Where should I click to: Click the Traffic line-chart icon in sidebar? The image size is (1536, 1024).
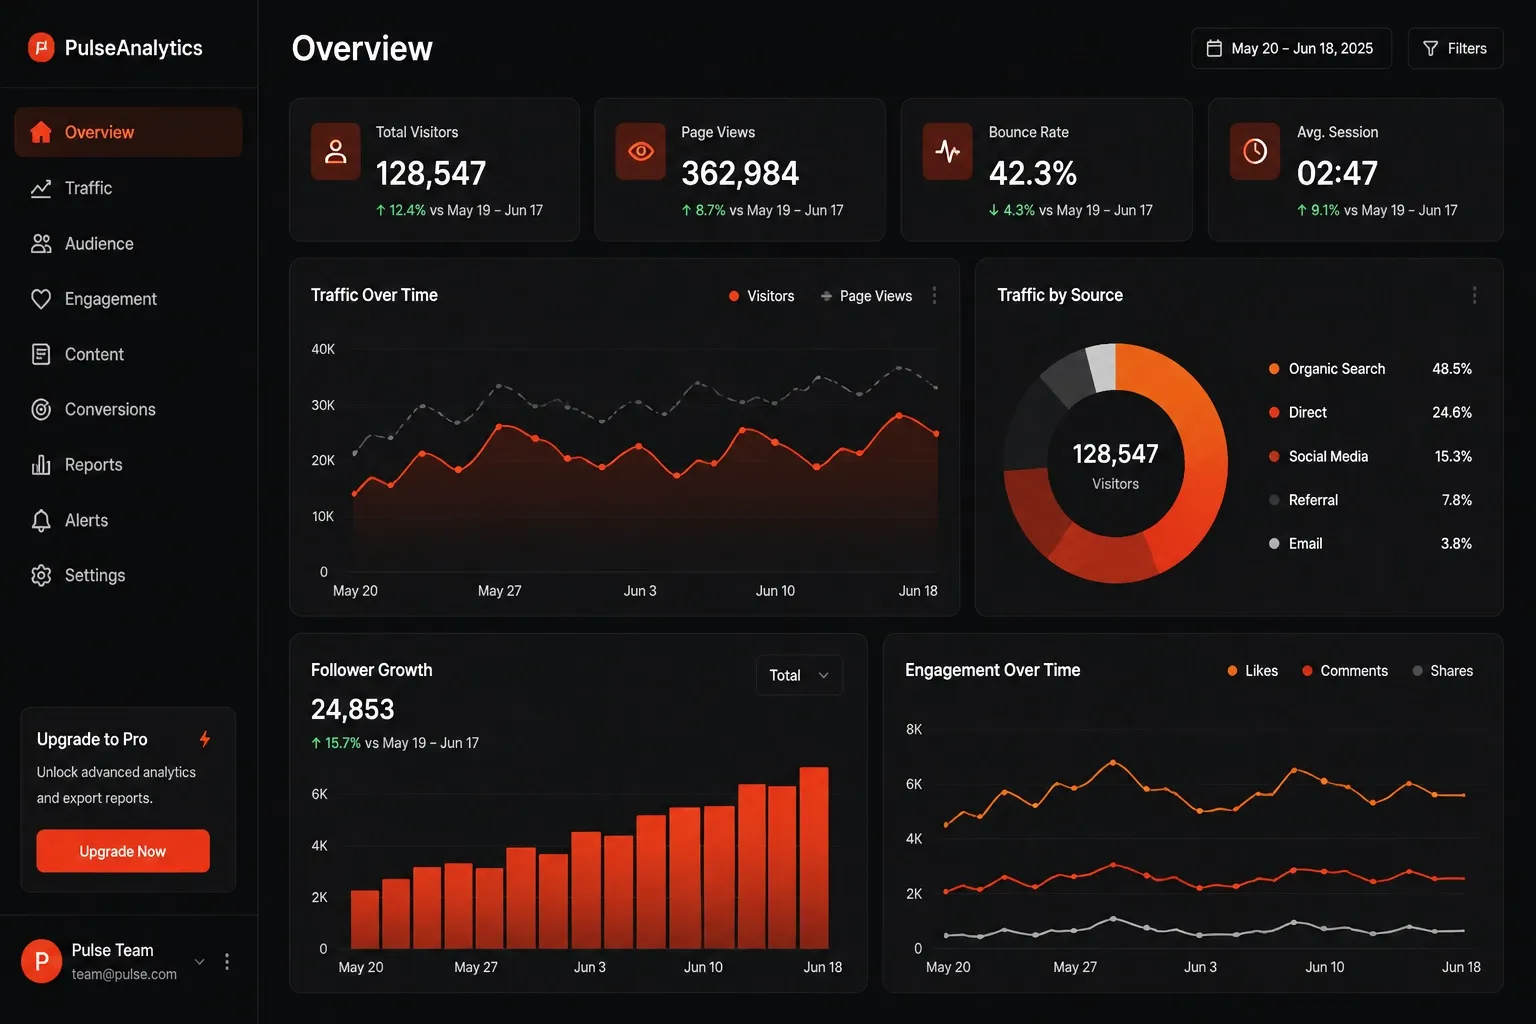(41, 188)
